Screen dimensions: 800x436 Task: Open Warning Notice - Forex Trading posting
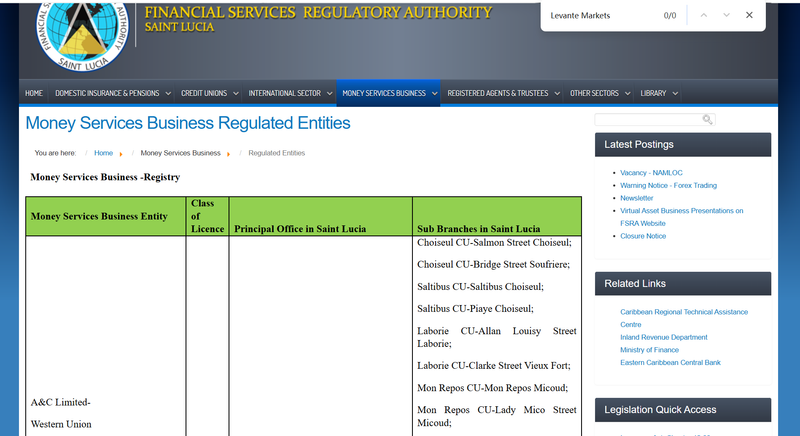(x=668, y=186)
